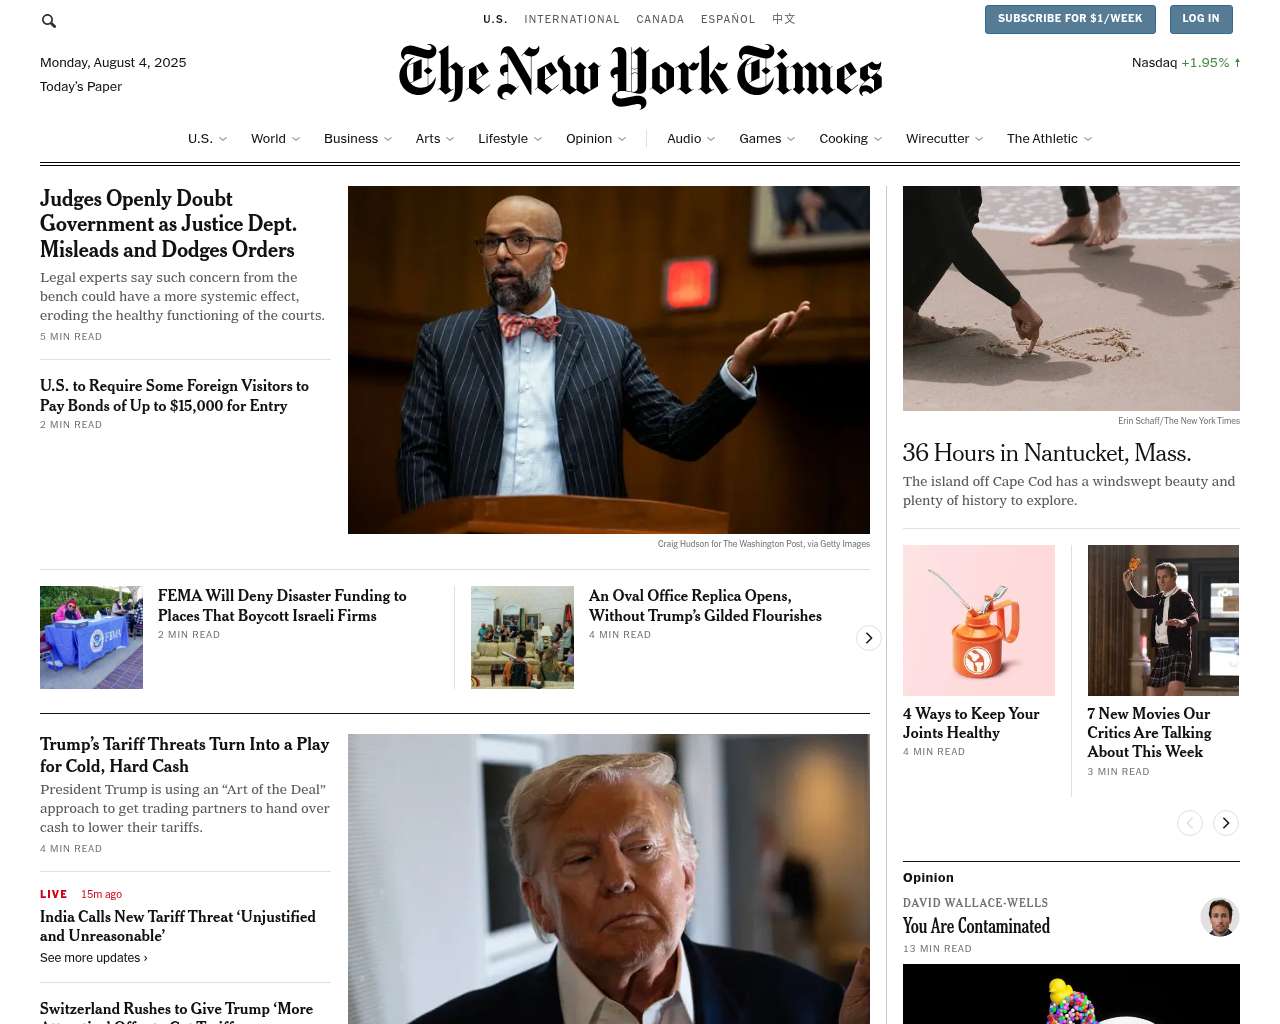Select the Español edition
1280x1024 pixels.
[728, 19]
